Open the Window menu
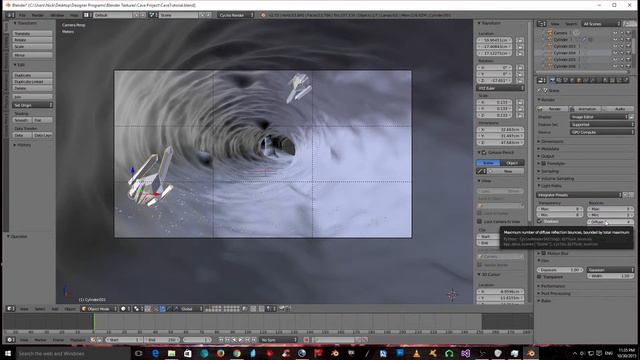The height and width of the screenshot is (360, 640). (x=57, y=15)
